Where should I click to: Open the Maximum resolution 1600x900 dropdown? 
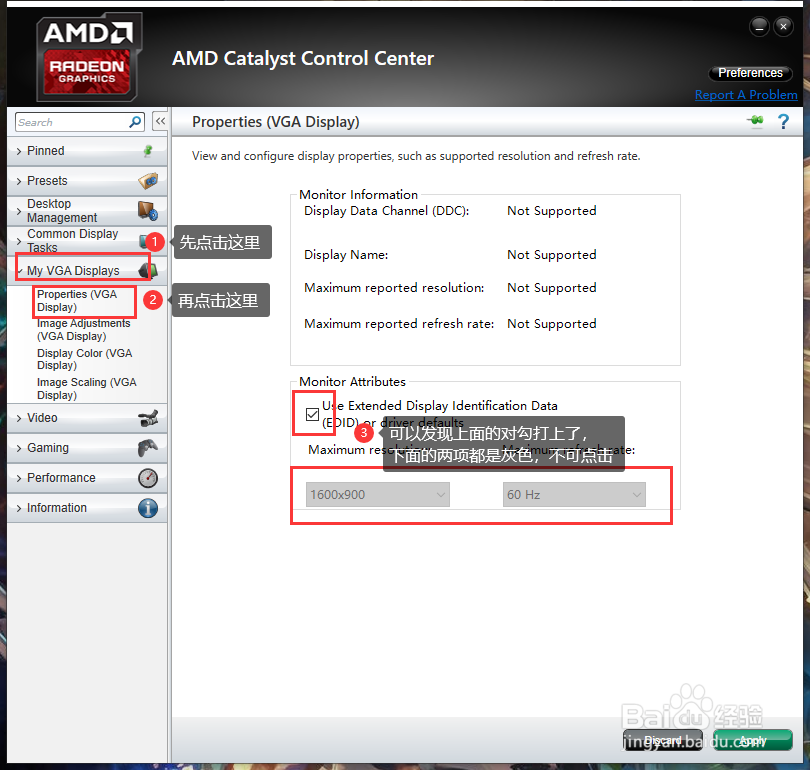tap(378, 495)
